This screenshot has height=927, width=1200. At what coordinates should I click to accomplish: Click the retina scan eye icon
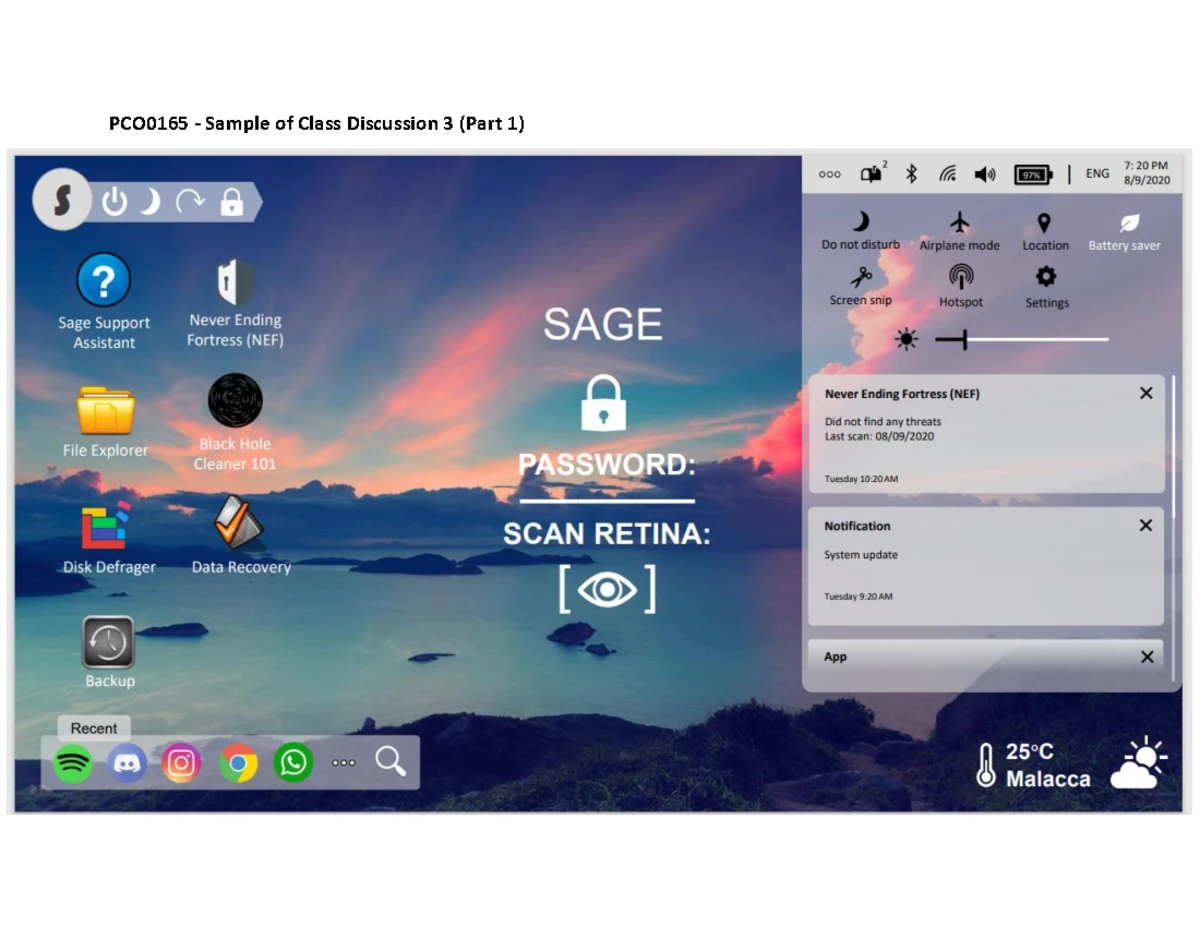pyautogui.click(x=607, y=589)
